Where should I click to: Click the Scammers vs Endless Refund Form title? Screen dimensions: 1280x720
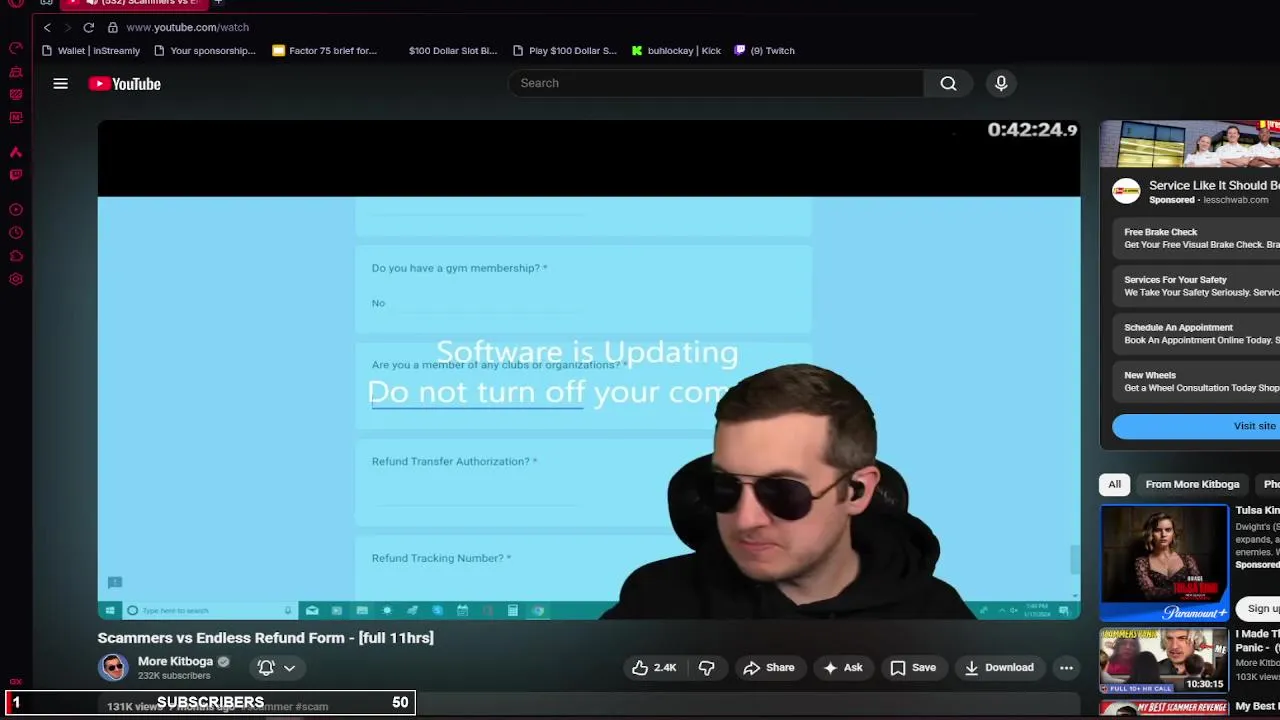coord(265,638)
